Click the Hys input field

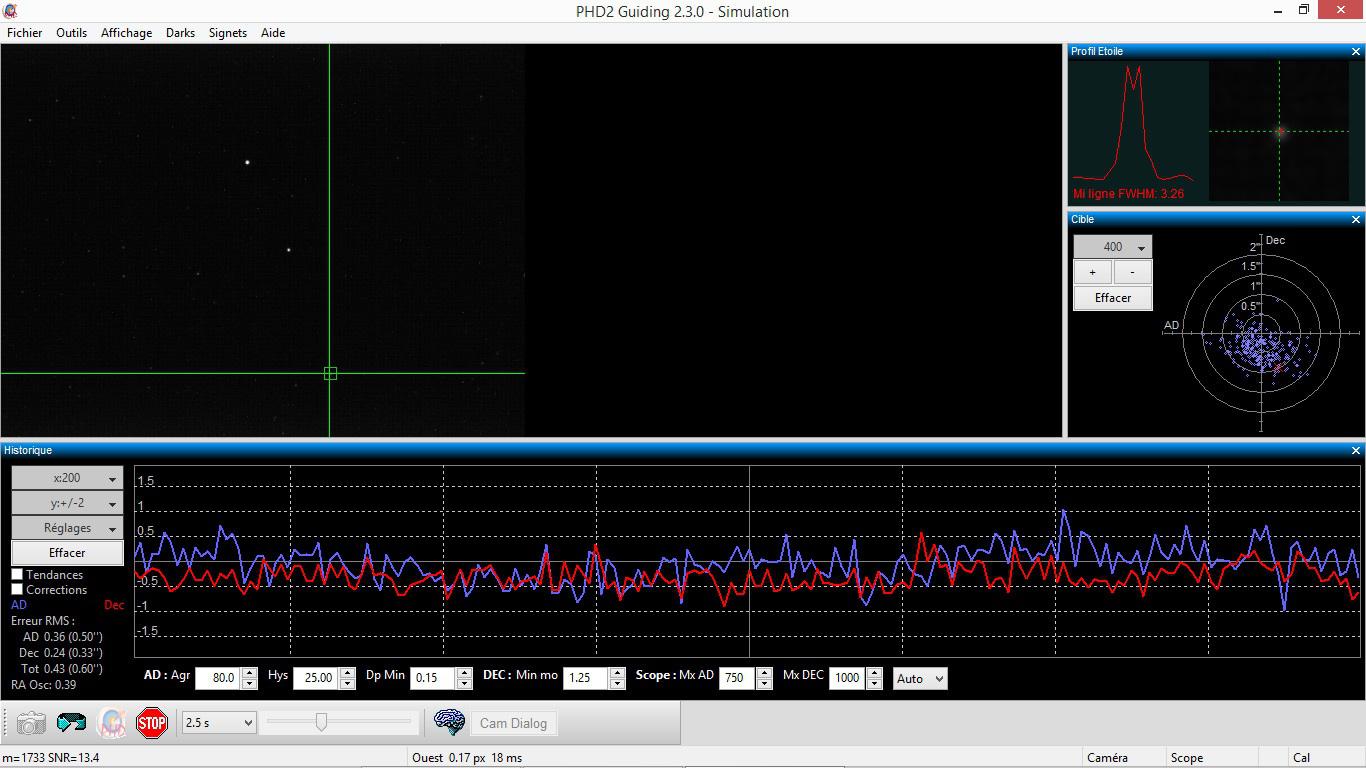click(x=316, y=678)
